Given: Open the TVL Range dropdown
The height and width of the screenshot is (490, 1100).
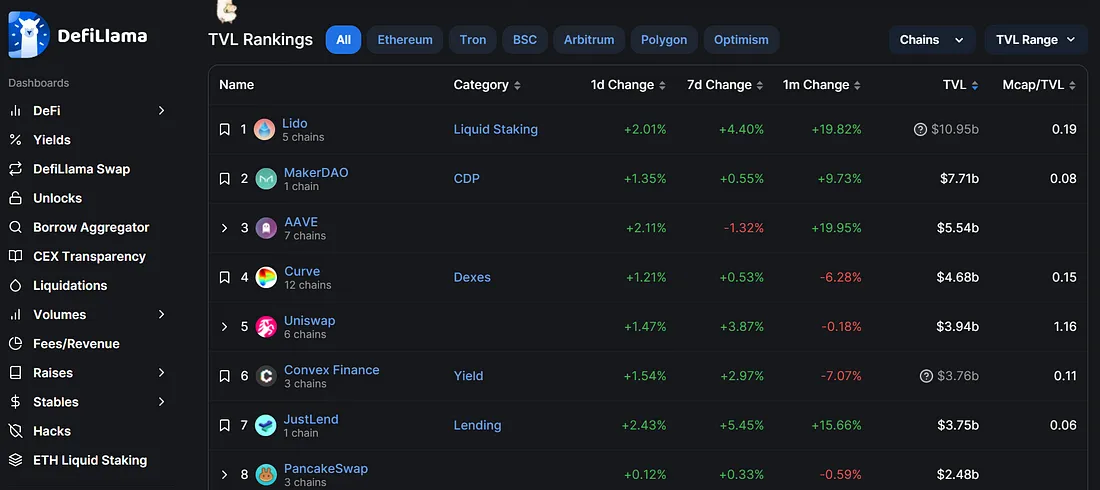Looking at the screenshot, I should click(1035, 40).
